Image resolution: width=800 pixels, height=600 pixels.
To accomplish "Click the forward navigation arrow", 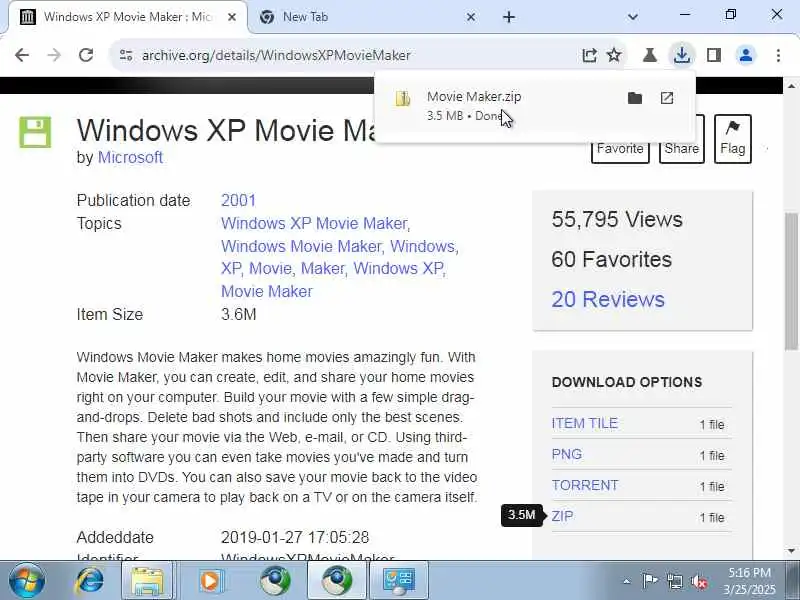I will click(54, 55).
